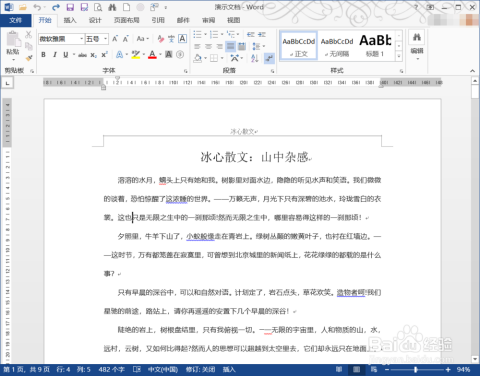
Task: Open the Editing binoculars group button
Action: point(417,45)
